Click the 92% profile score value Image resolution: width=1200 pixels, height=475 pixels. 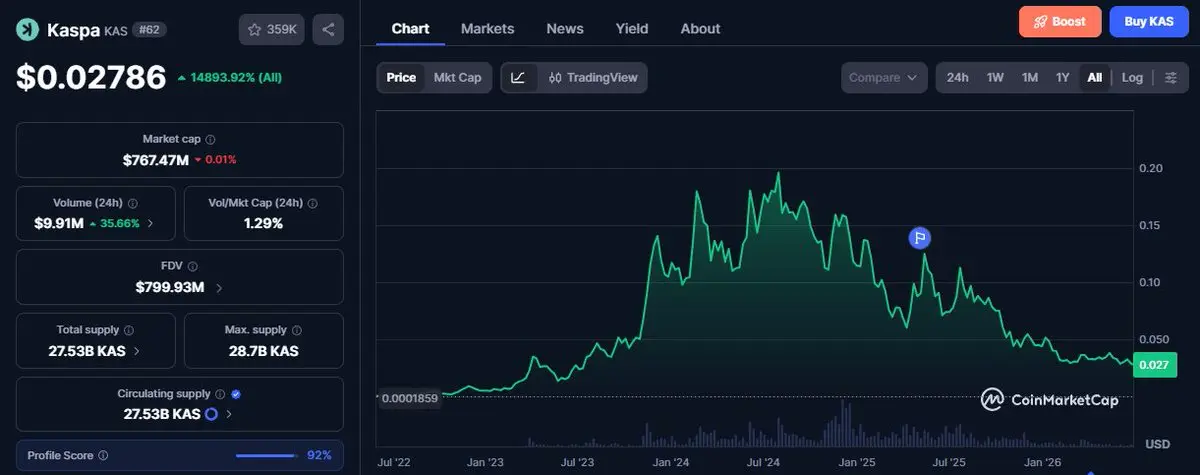tap(319, 455)
